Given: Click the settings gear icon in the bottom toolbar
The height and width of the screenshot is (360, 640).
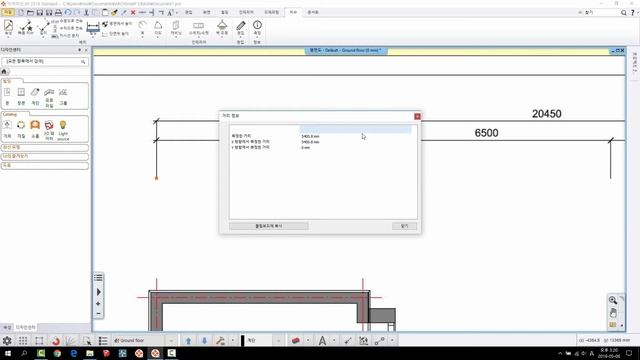Looking at the screenshot, I should [7, 340].
